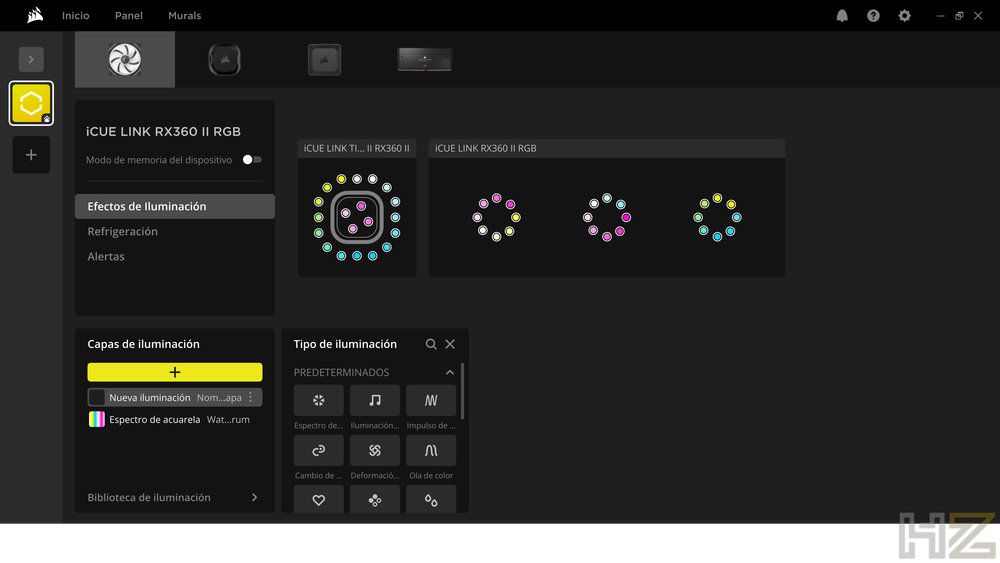Toggle Modo de memoria del dispositivo

pos(252,159)
